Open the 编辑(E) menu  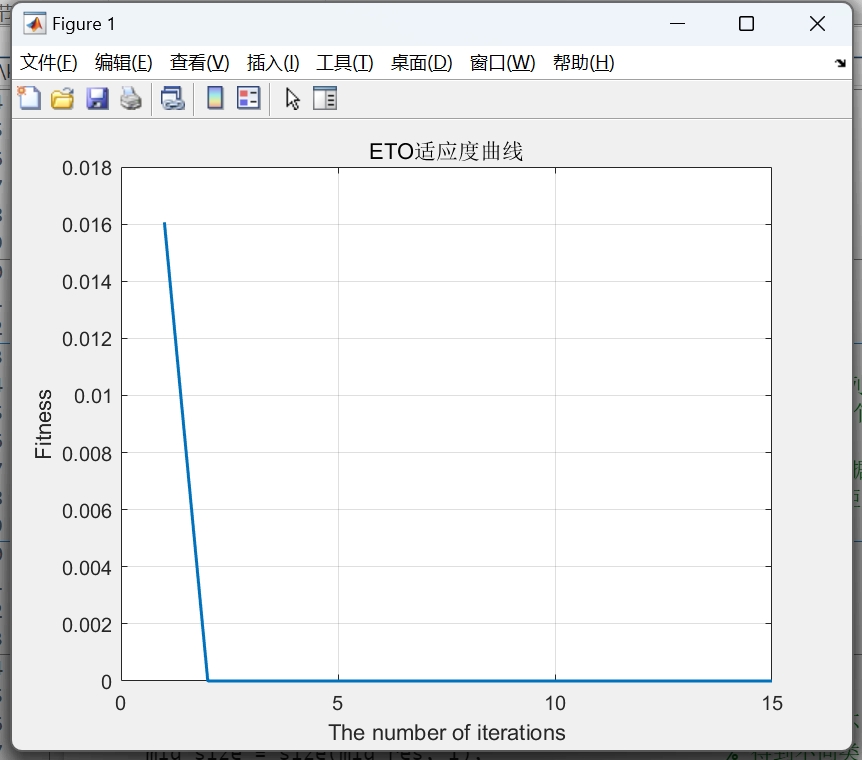tap(122, 61)
